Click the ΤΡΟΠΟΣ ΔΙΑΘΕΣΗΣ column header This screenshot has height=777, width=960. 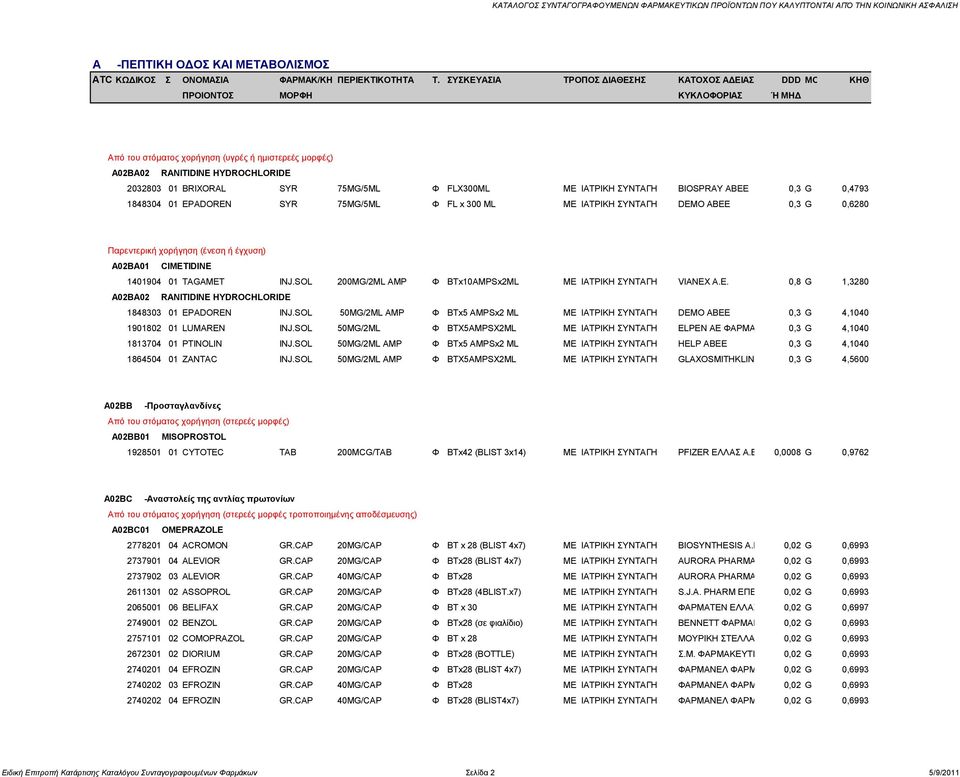pyautogui.click(x=604, y=80)
